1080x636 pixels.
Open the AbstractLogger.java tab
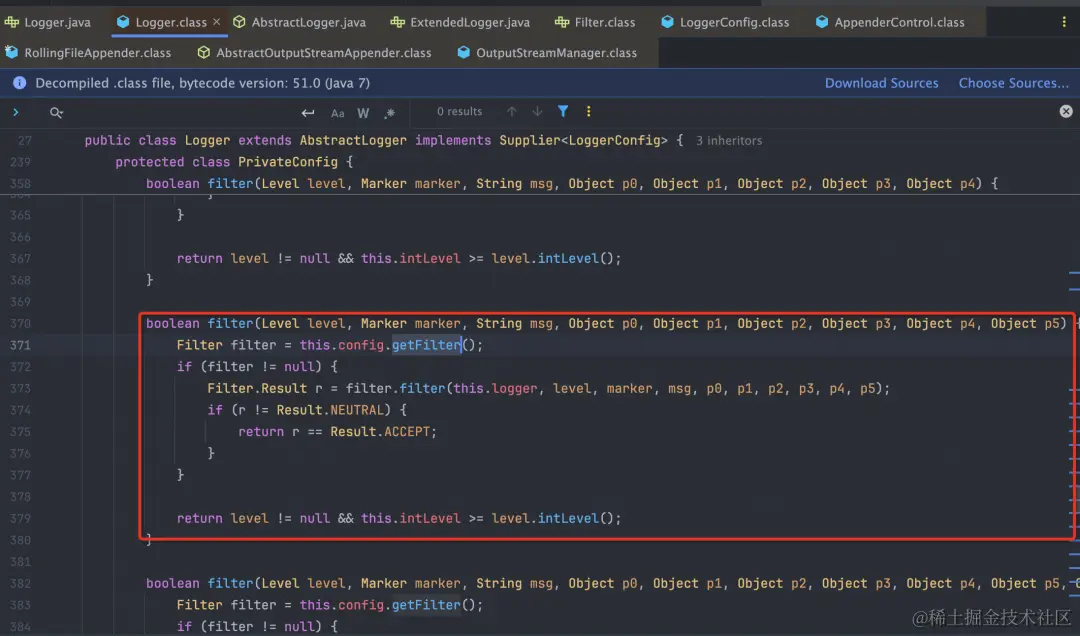point(300,22)
